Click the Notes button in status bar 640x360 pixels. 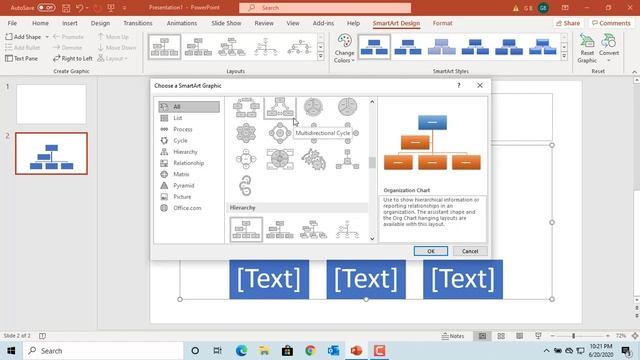453,336
